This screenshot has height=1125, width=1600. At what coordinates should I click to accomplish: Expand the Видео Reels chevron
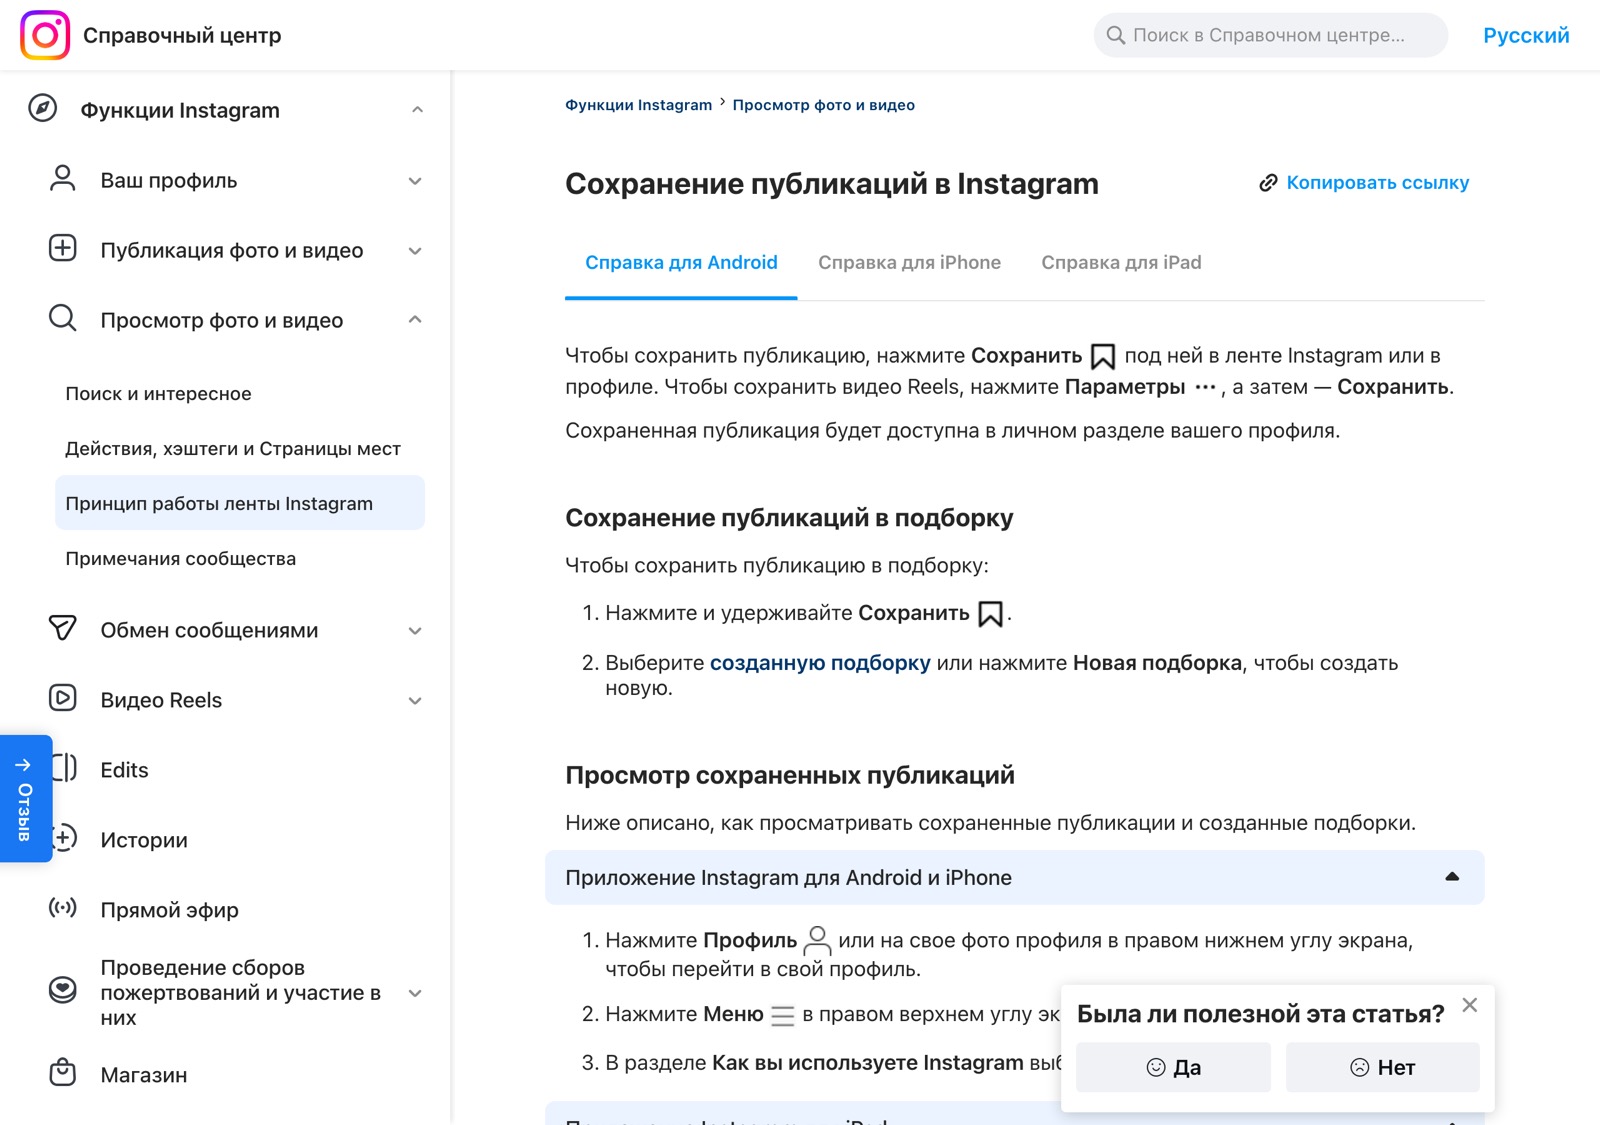tap(415, 701)
